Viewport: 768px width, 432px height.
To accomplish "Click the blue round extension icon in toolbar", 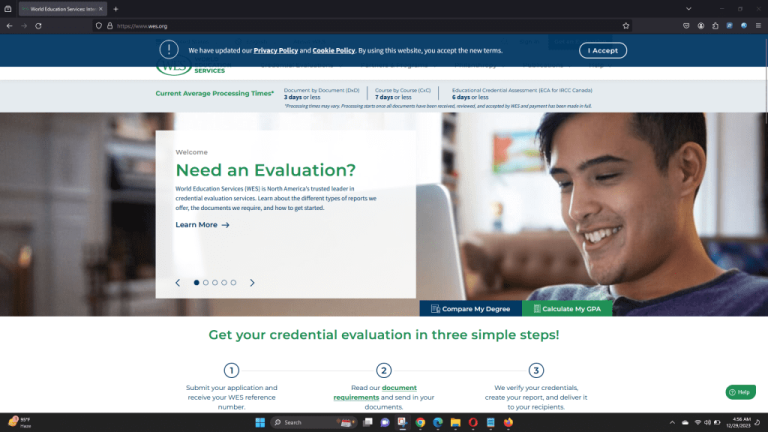I will (744, 26).
